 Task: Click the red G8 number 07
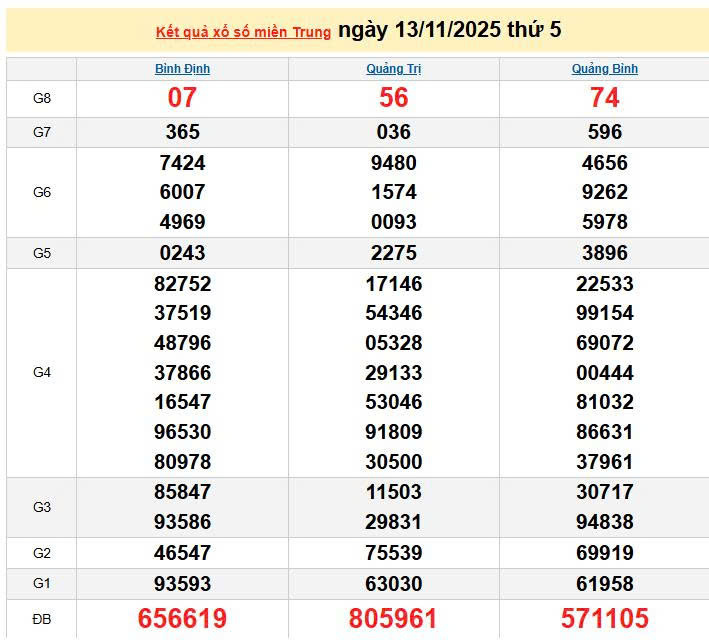(x=182, y=98)
